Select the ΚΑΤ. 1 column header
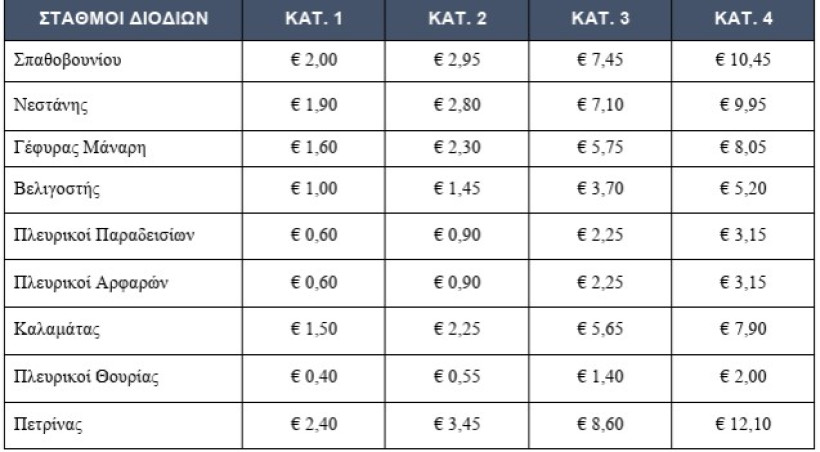820x452 pixels. [314, 19]
